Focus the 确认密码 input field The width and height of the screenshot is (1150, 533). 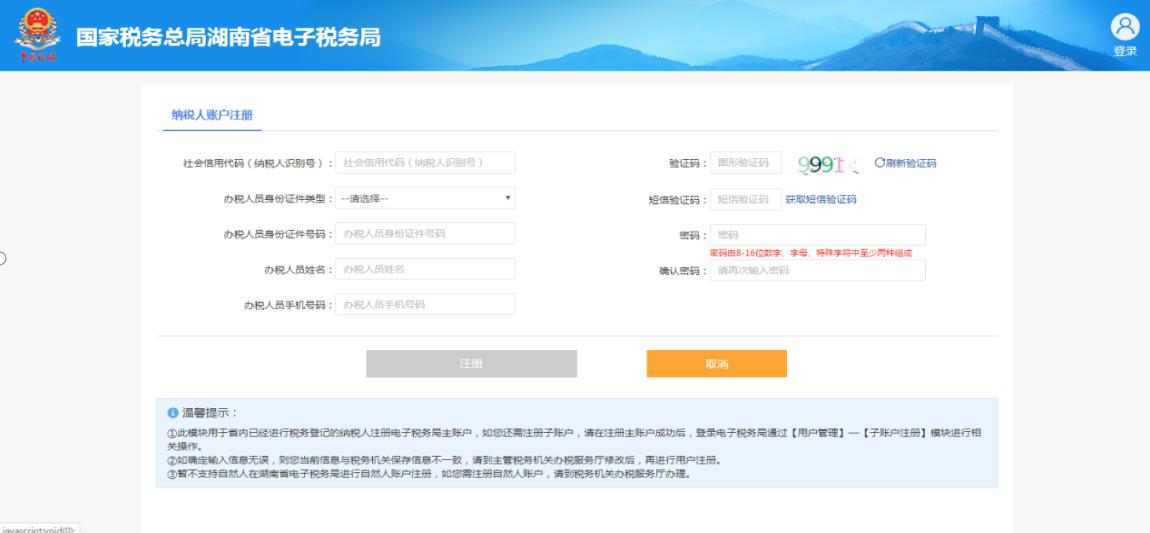click(x=818, y=271)
